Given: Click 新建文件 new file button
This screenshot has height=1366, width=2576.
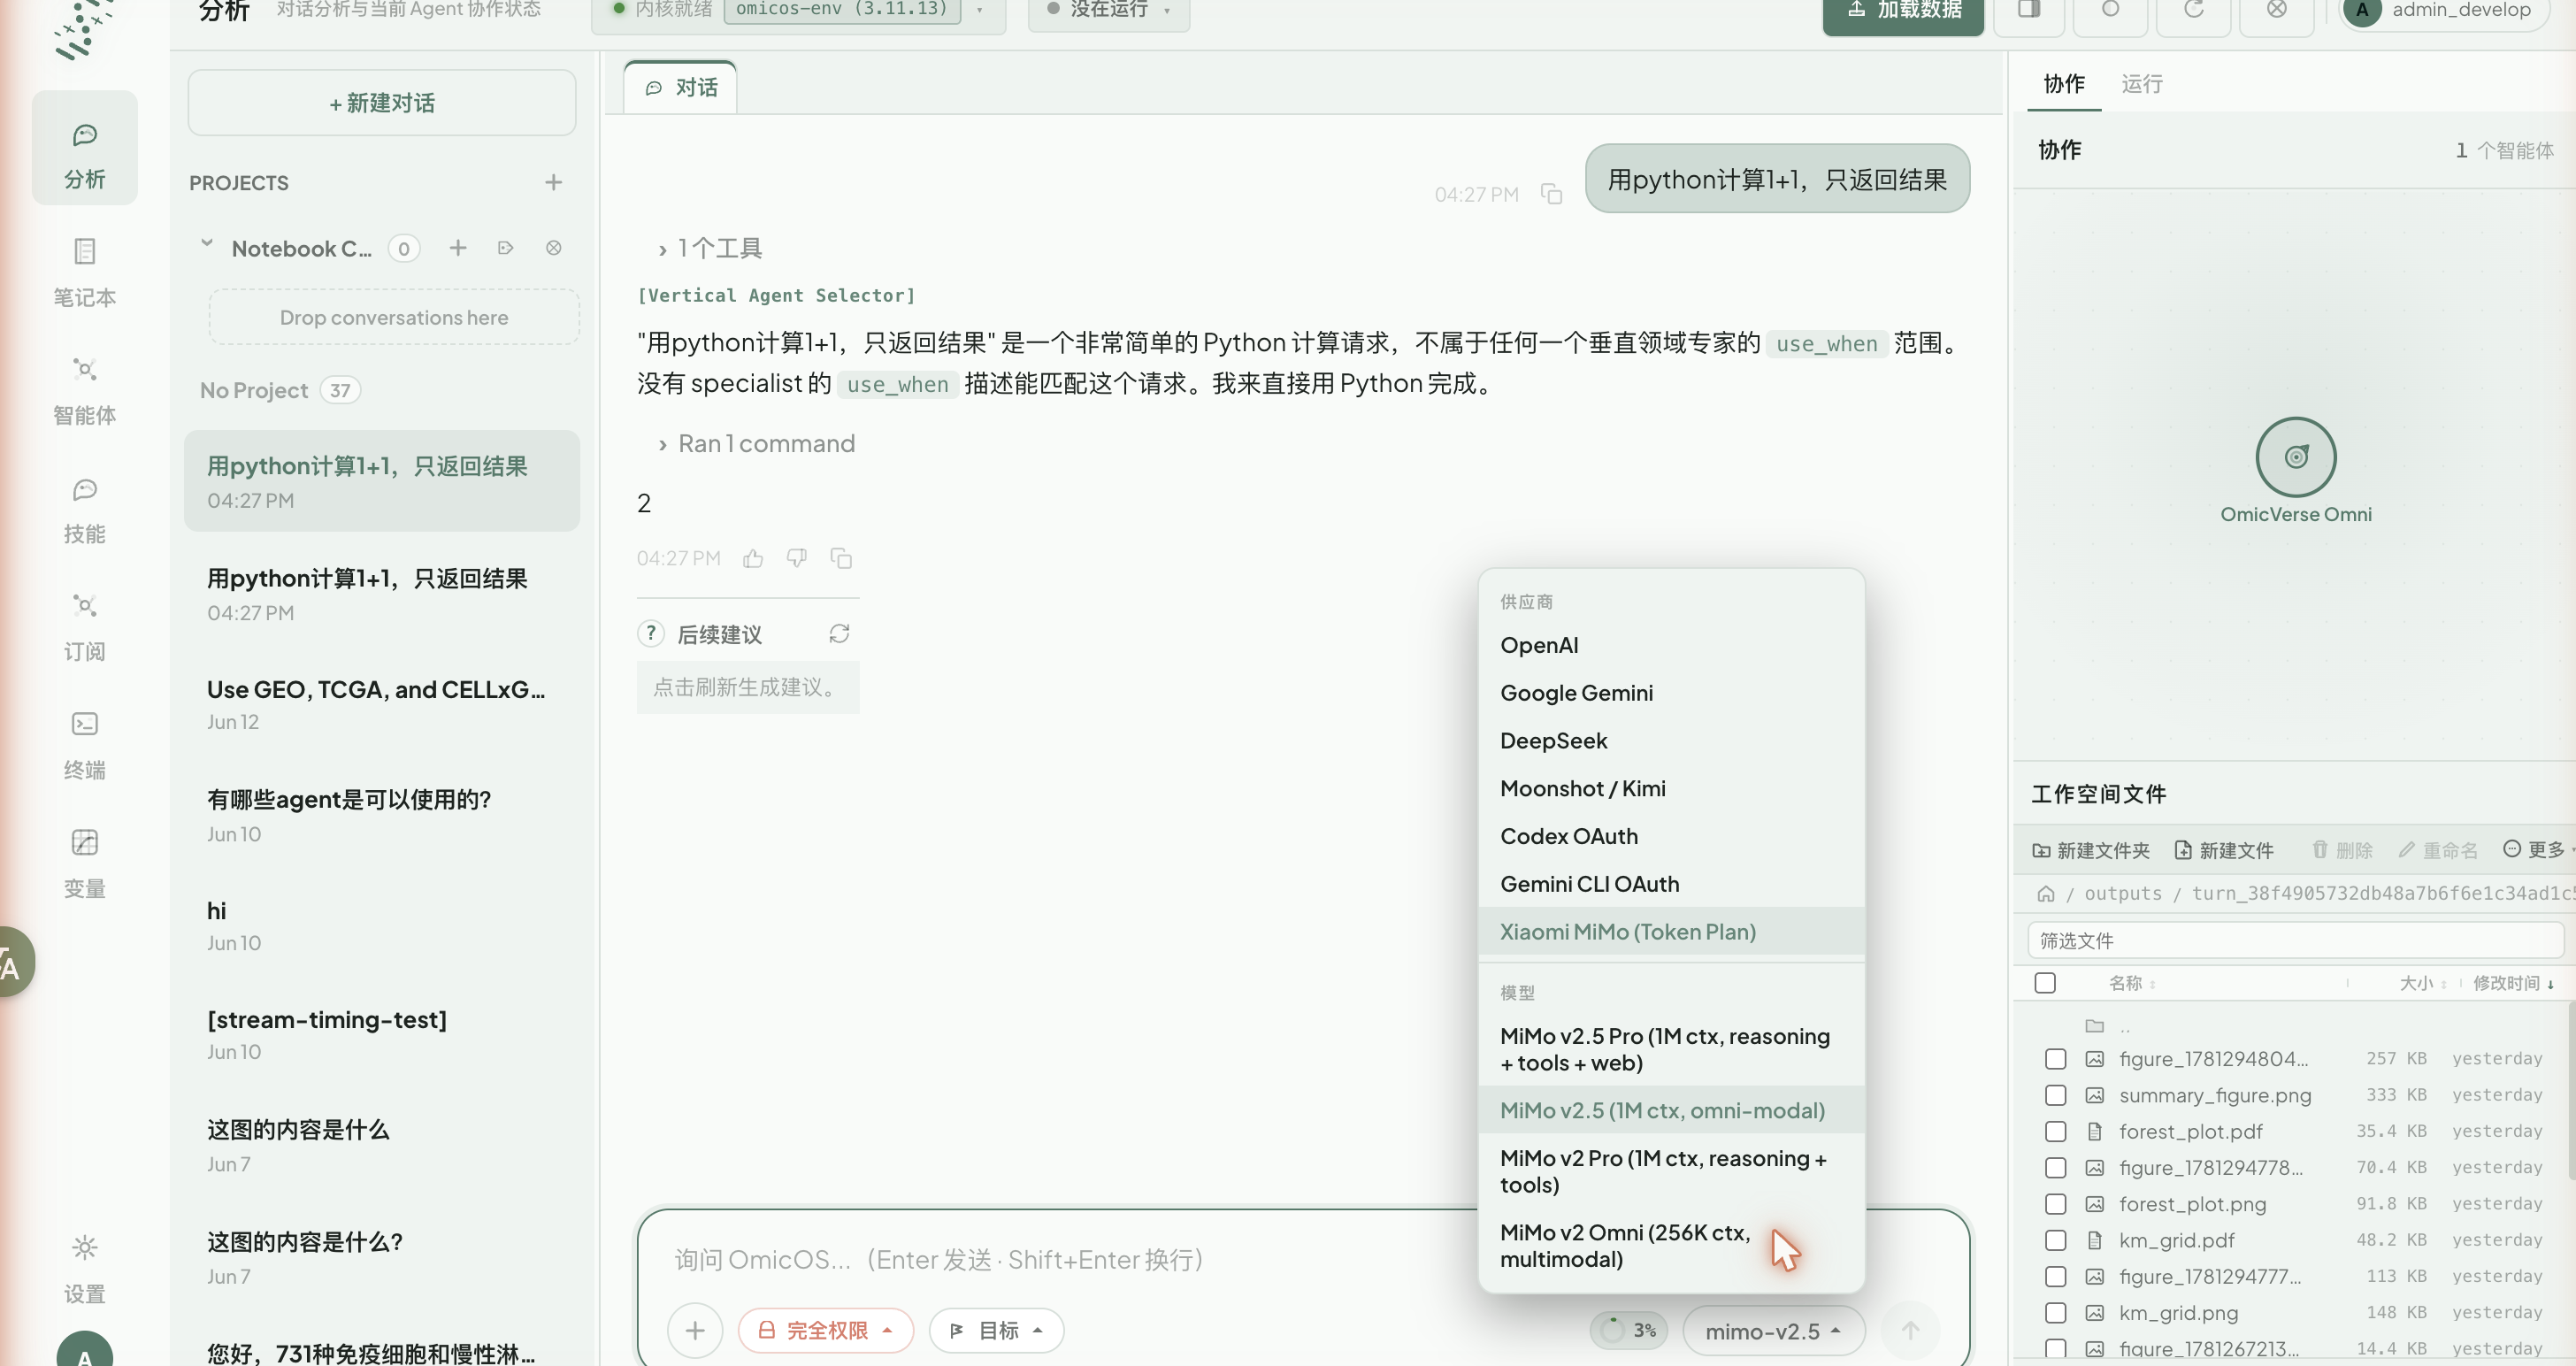Looking at the screenshot, I should point(2224,850).
